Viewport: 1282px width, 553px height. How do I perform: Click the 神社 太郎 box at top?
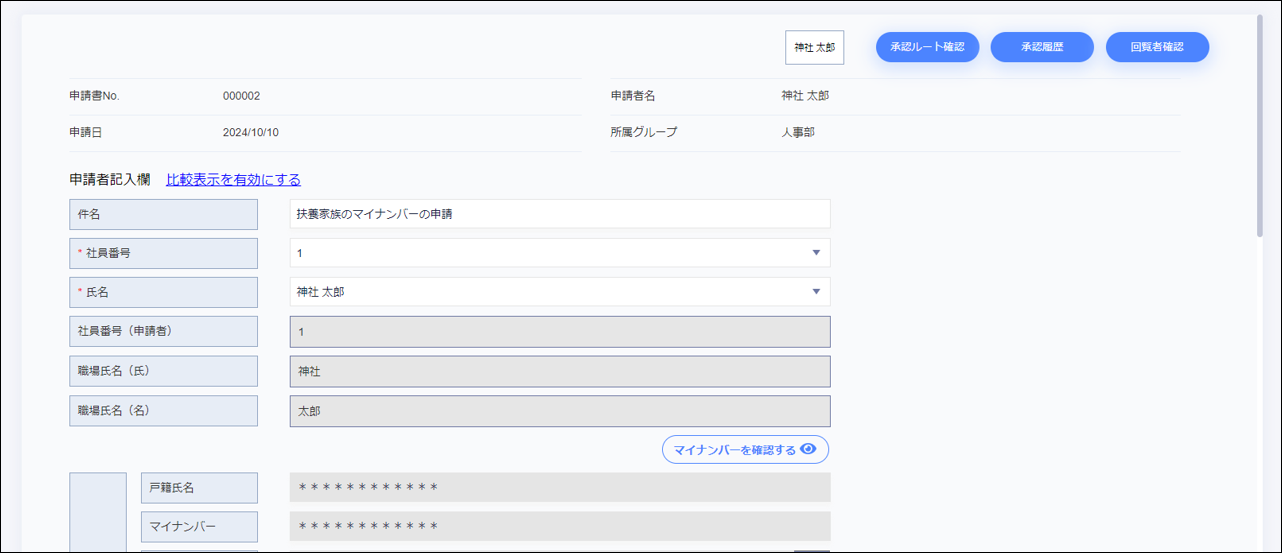[814, 47]
